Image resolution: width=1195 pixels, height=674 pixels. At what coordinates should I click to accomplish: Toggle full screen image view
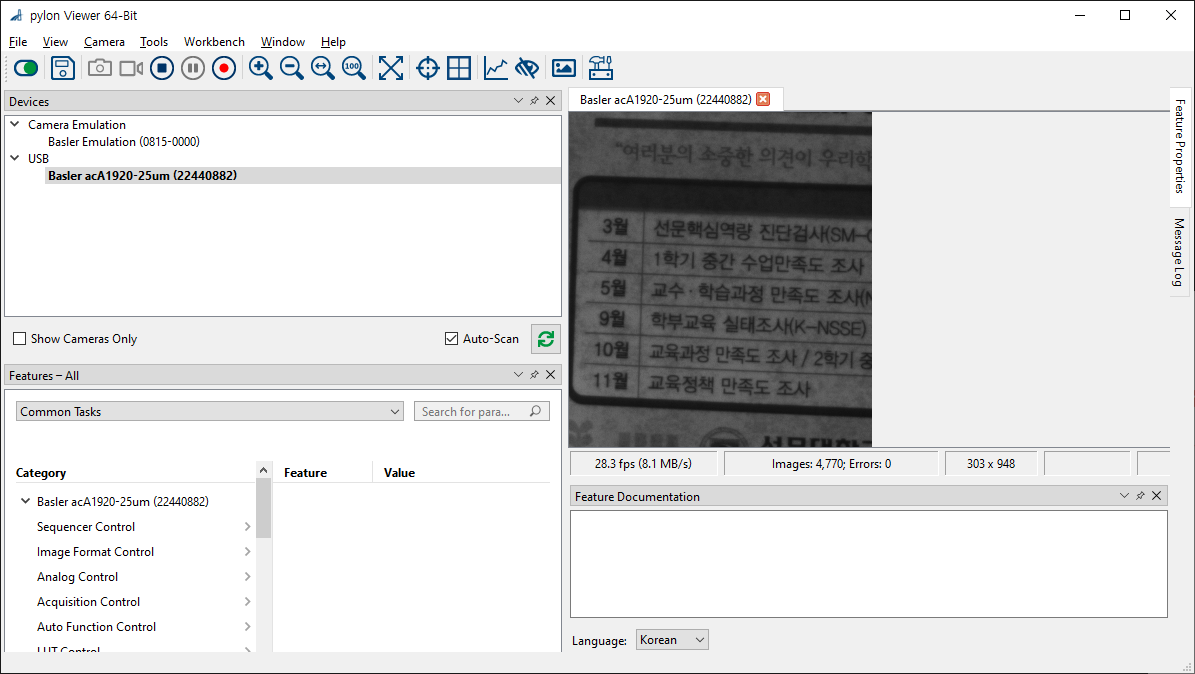[390, 68]
